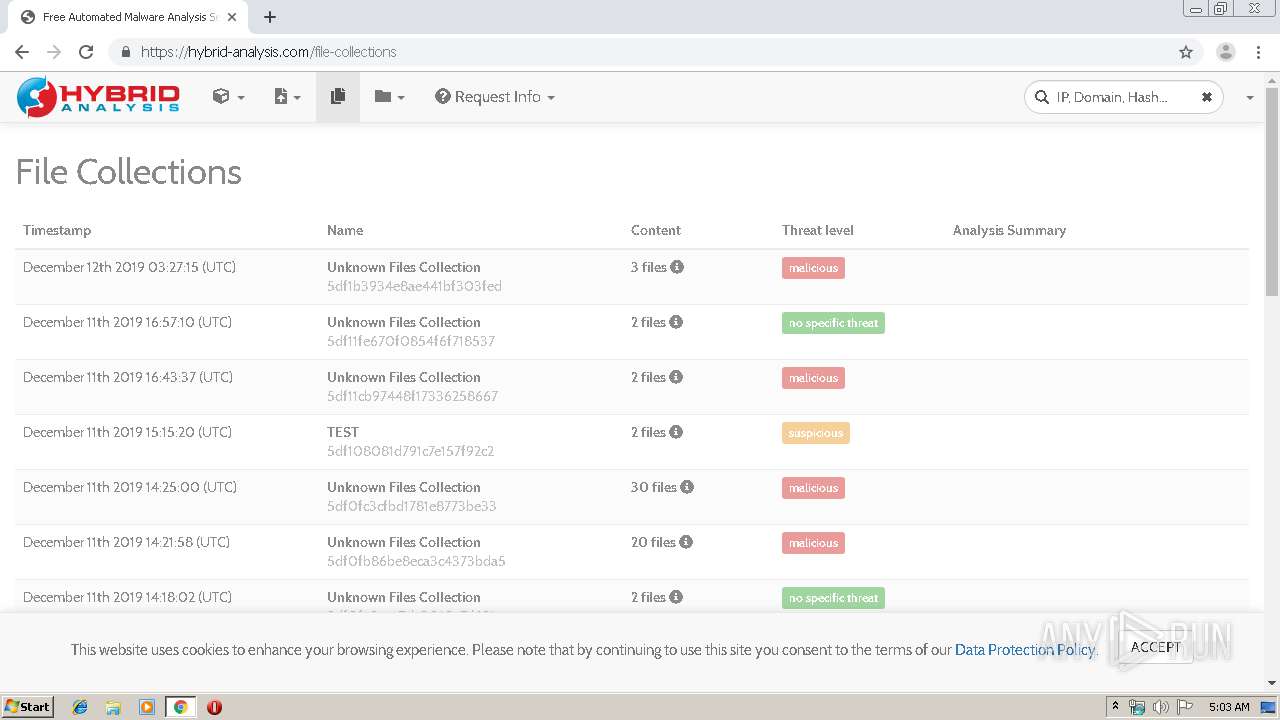1280x720 pixels.
Task: Close the Free Automated Malware Analysis tab
Action: tap(231, 17)
